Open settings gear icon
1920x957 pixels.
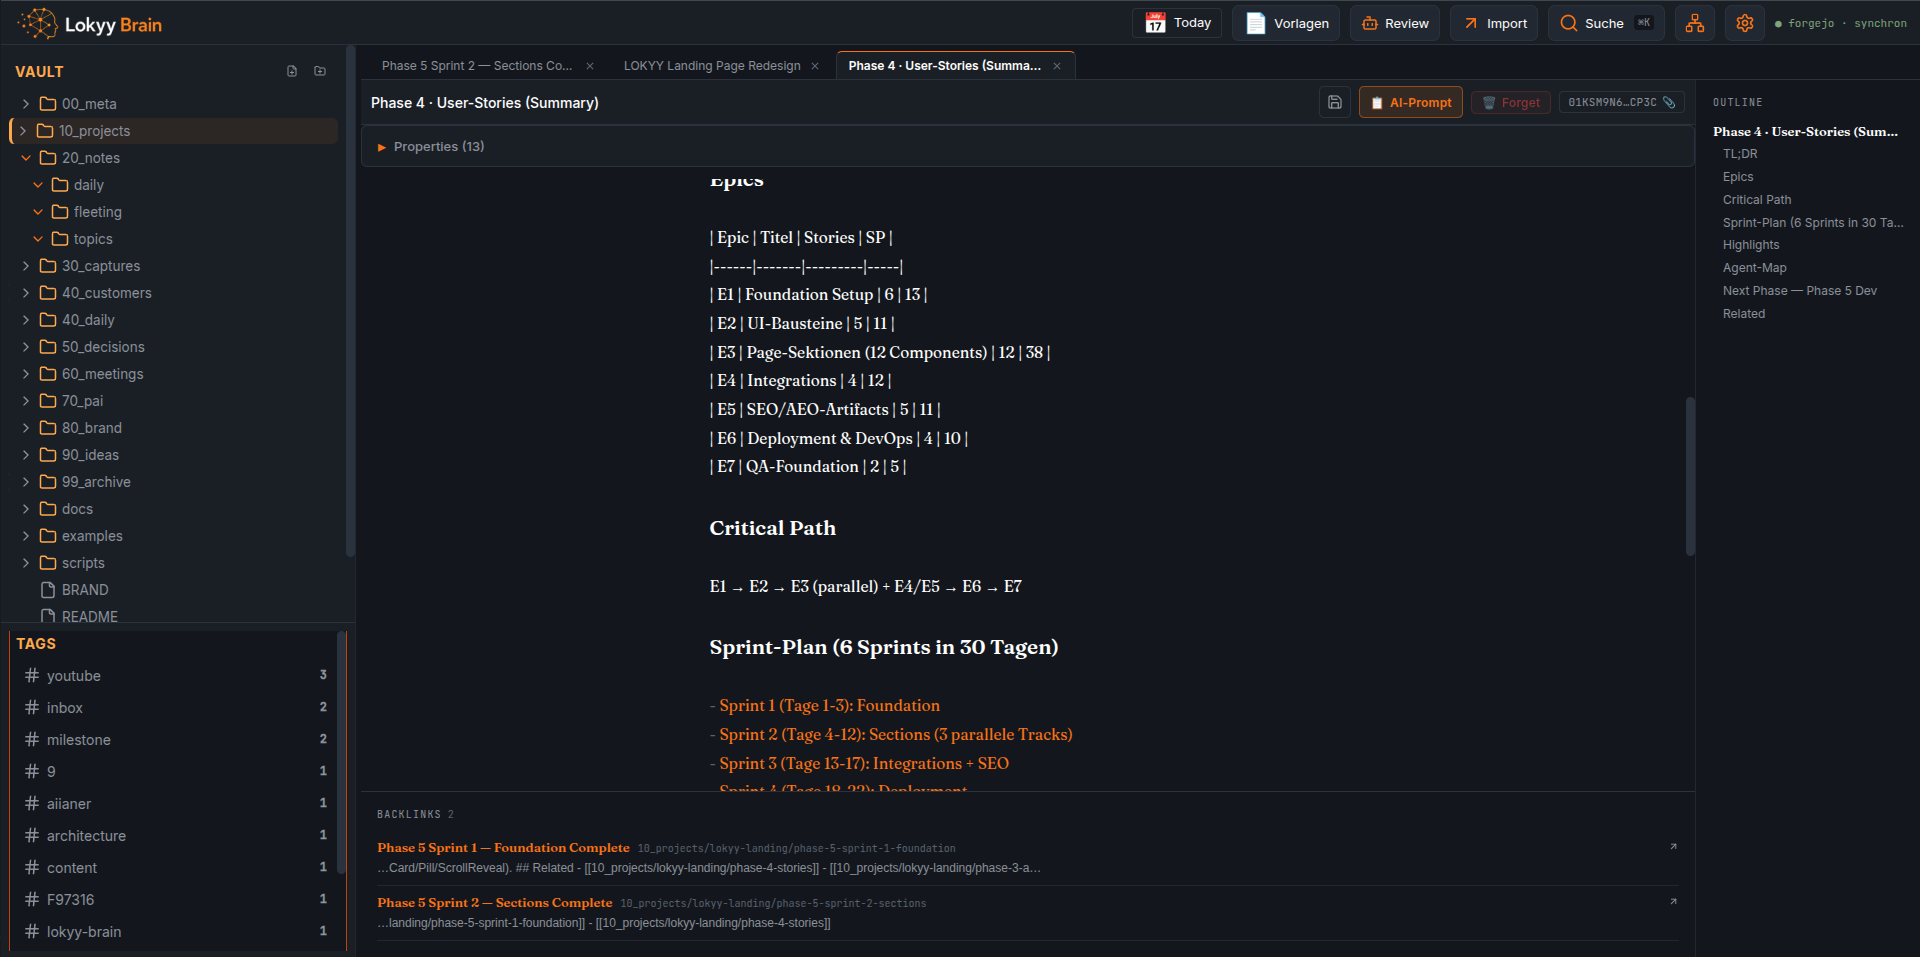(x=1745, y=23)
